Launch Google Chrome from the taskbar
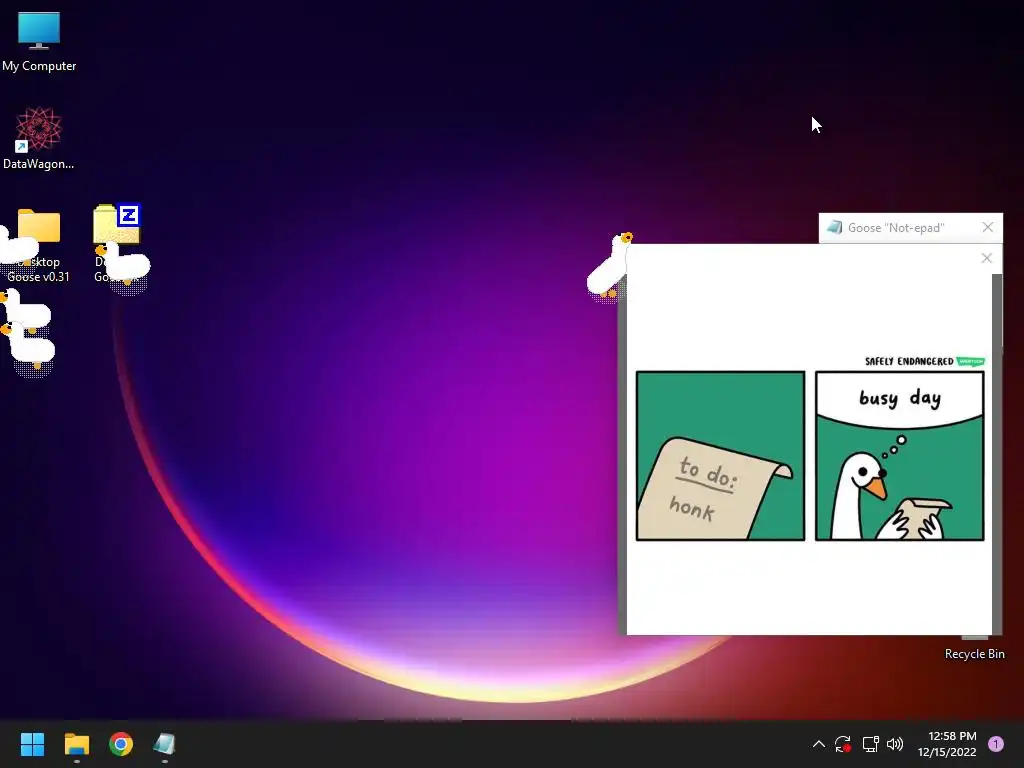The image size is (1024, 768). [121, 744]
